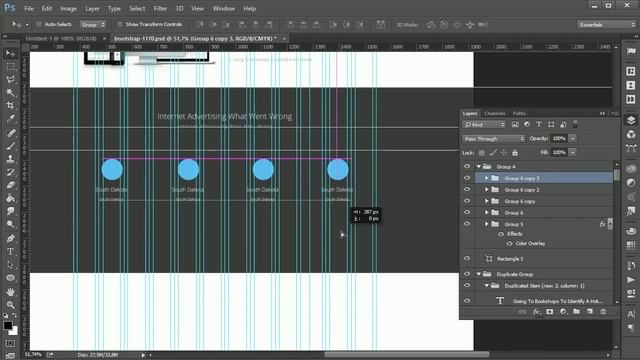640x360 pixels.
Task: Select the Clone Stamp tool
Action: pos(10,159)
